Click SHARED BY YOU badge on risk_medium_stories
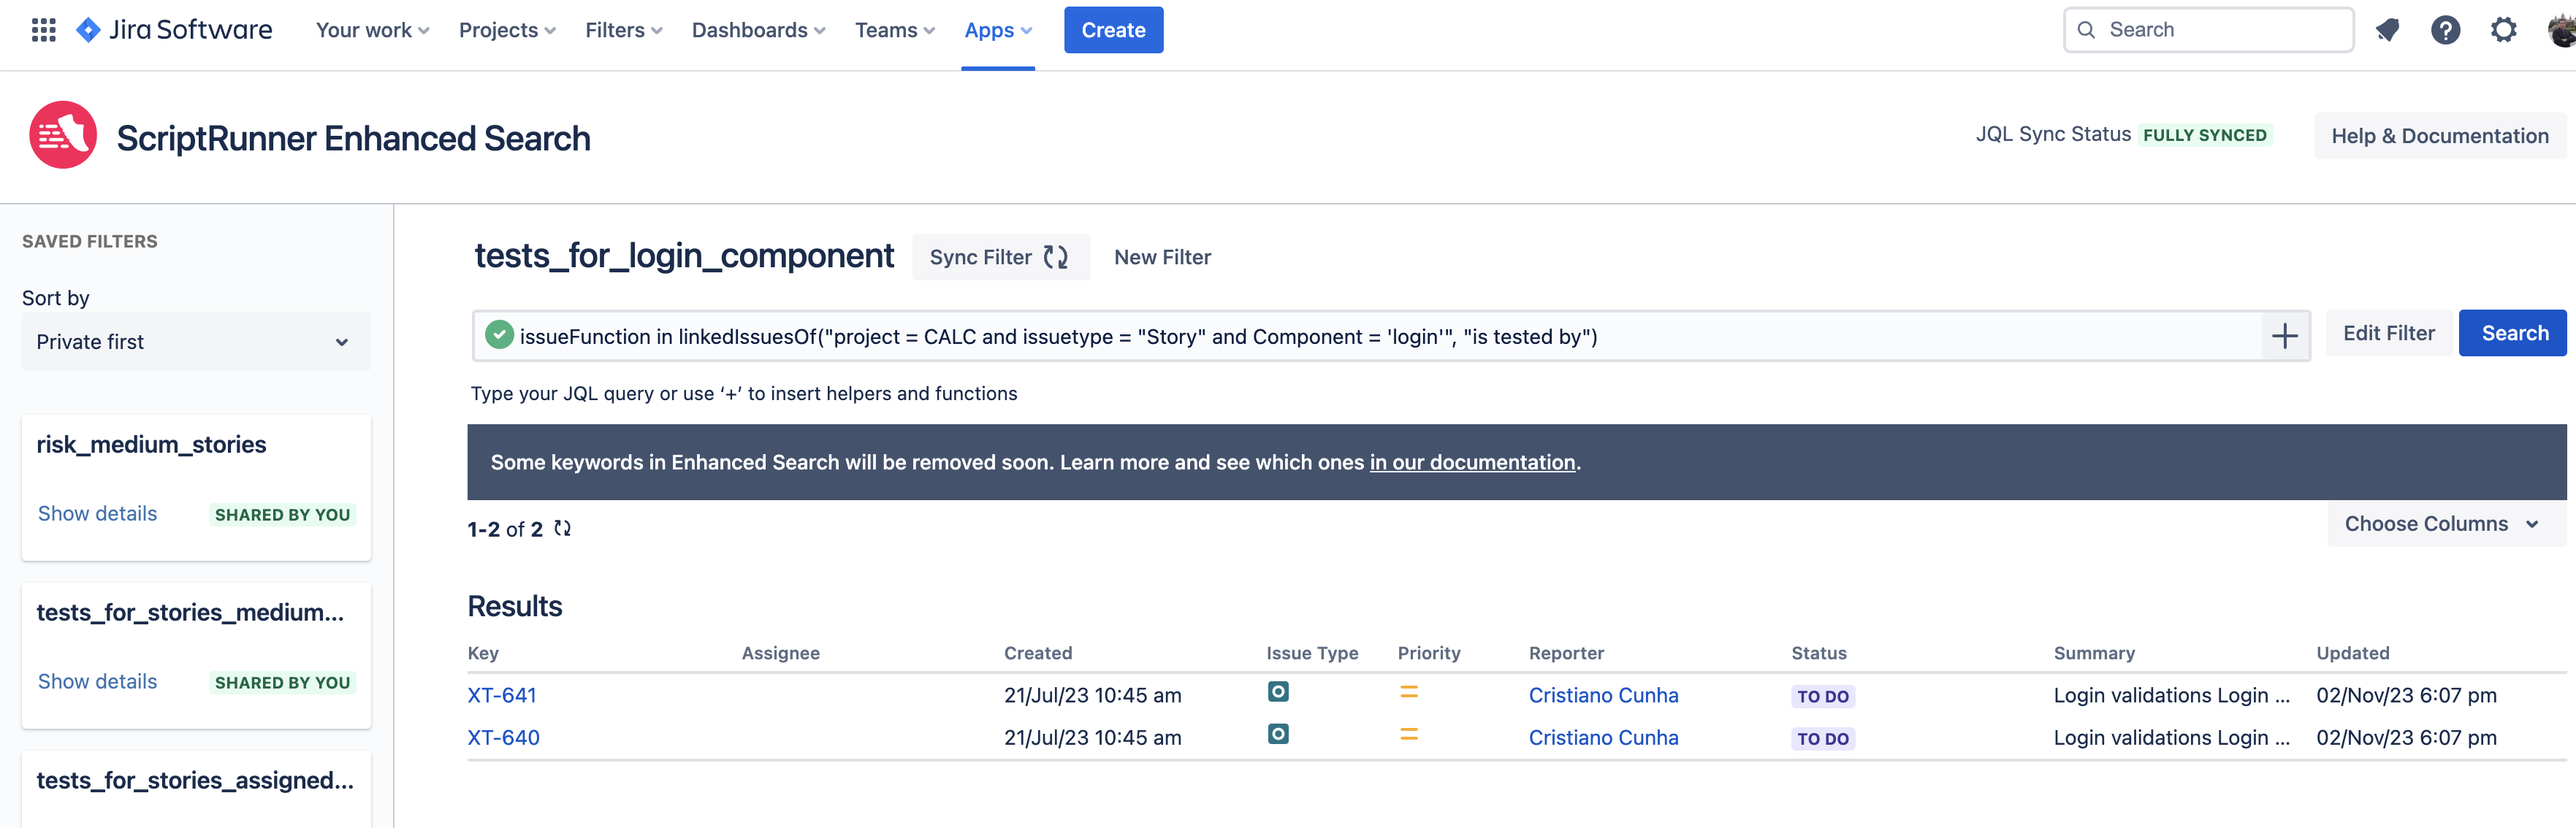 coord(282,515)
